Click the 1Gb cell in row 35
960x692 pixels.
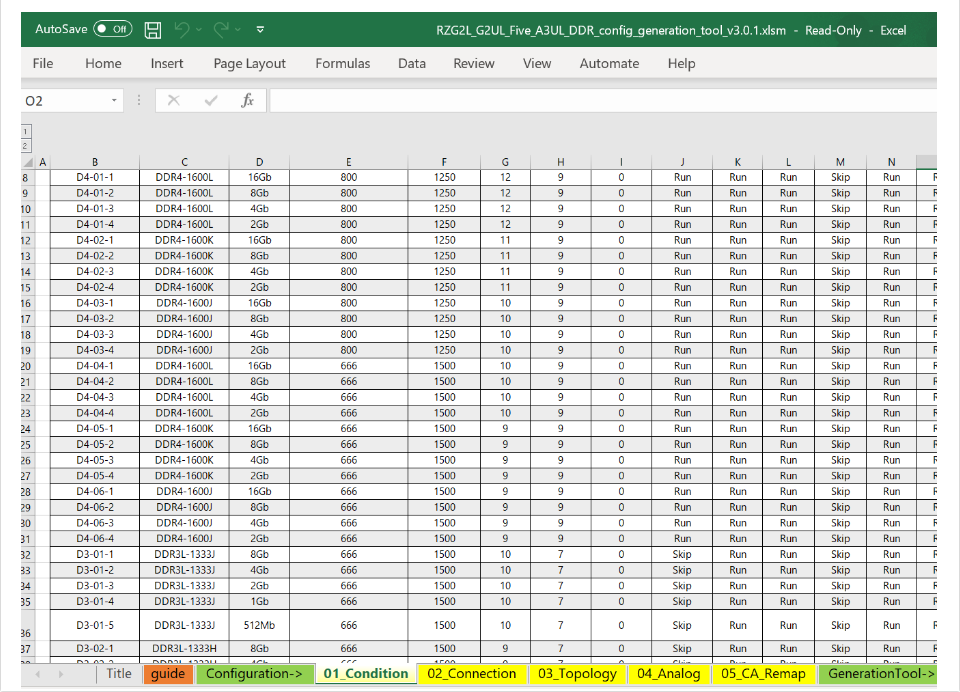click(260, 601)
